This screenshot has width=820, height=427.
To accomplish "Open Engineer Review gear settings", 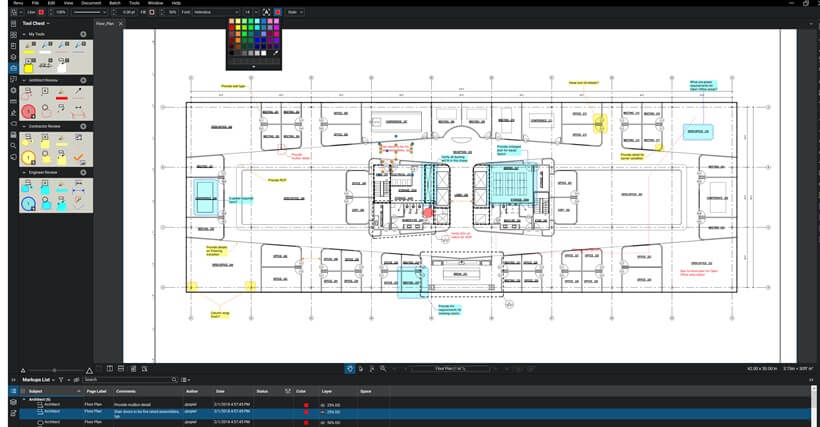I will 83,172.
